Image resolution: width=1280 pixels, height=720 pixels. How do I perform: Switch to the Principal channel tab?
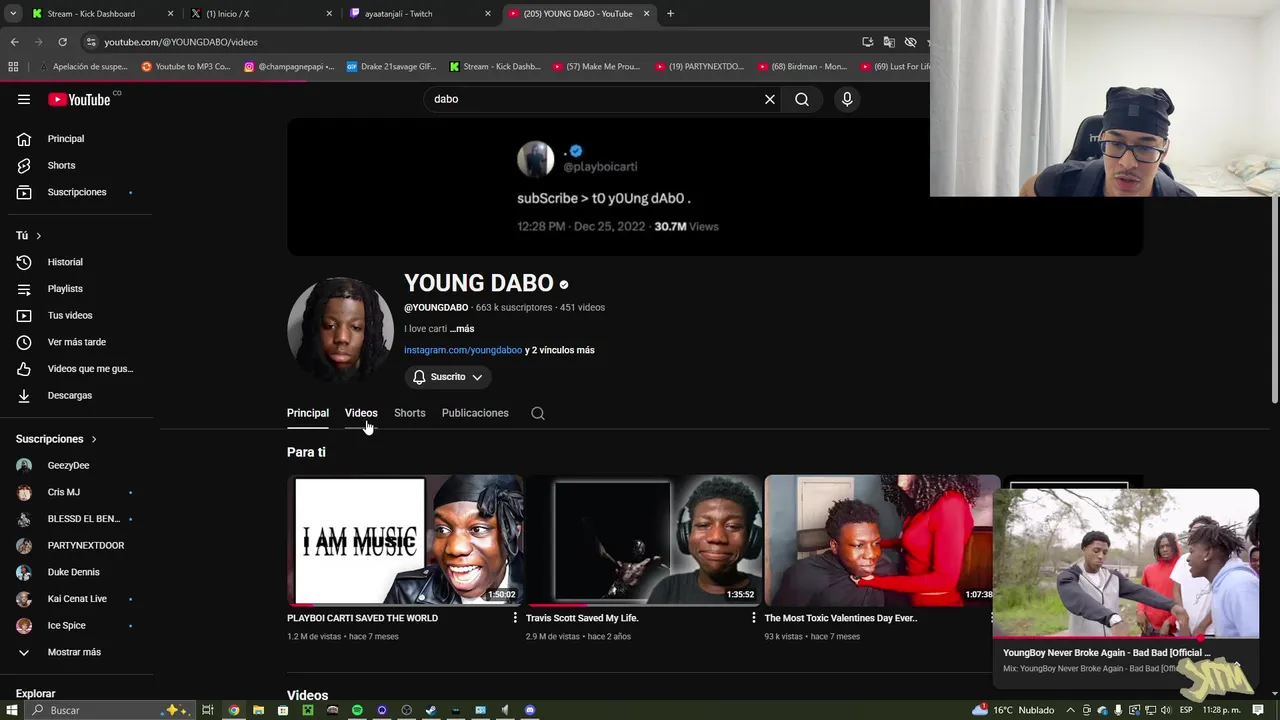pyautogui.click(x=308, y=413)
